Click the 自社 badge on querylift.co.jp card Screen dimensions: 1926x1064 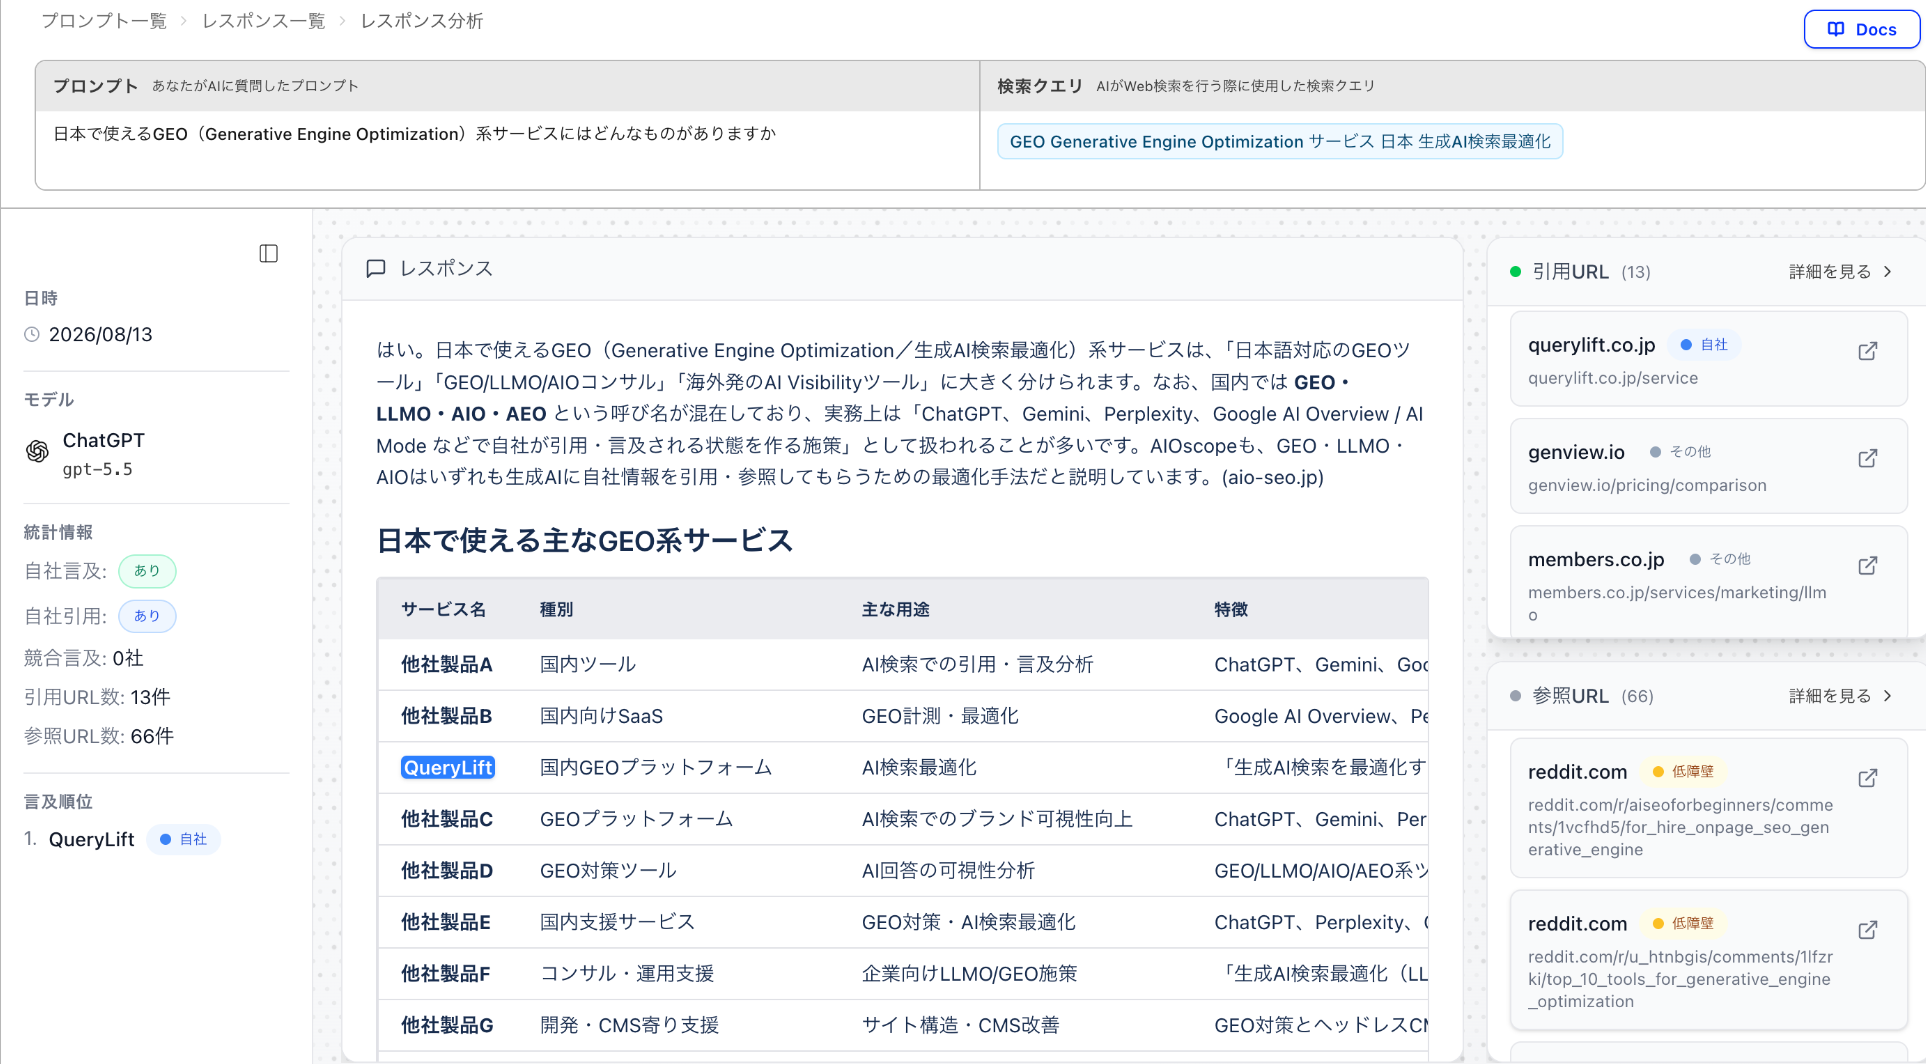click(x=1704, y=345)
